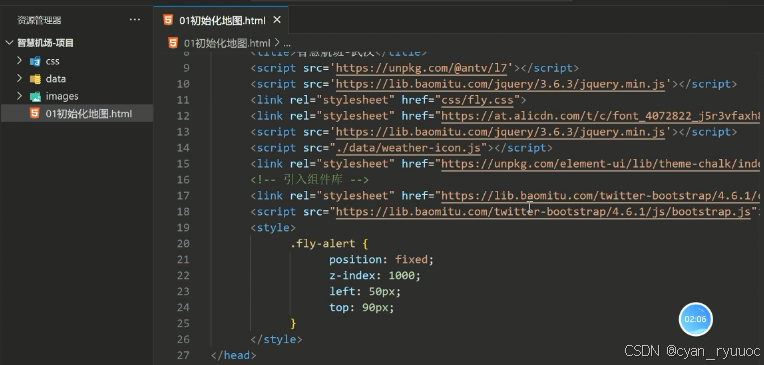Viewport: 764px width, 365px height.
Task: Click line number 19 in the gutter
Action: pyautogui.click(x=183, y=228)
